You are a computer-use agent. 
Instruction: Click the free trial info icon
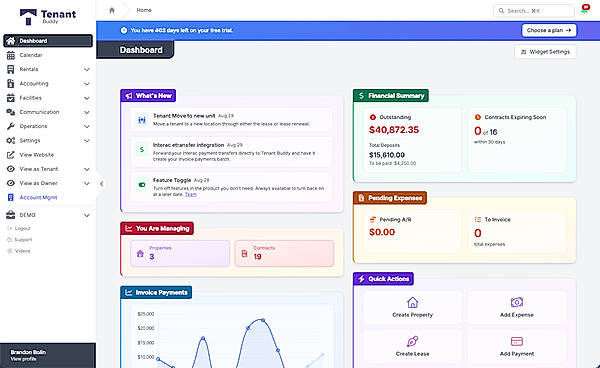coord(124,30)
